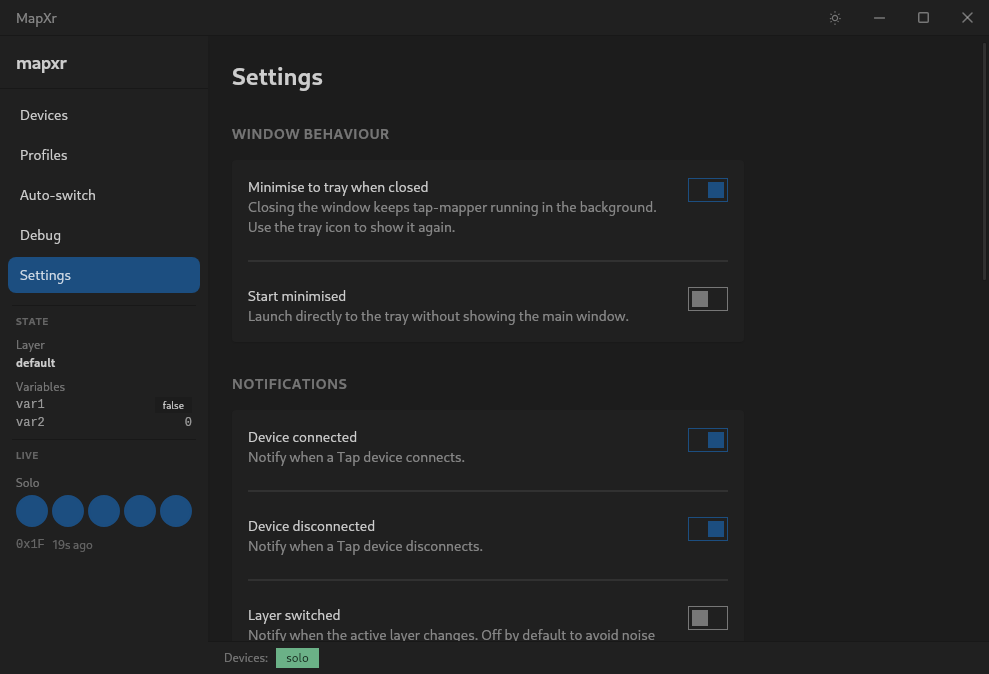The width and height of the screenshot is (989, 674).
Task: Go to the Profiles section
Action: click(x=44, y=155)
